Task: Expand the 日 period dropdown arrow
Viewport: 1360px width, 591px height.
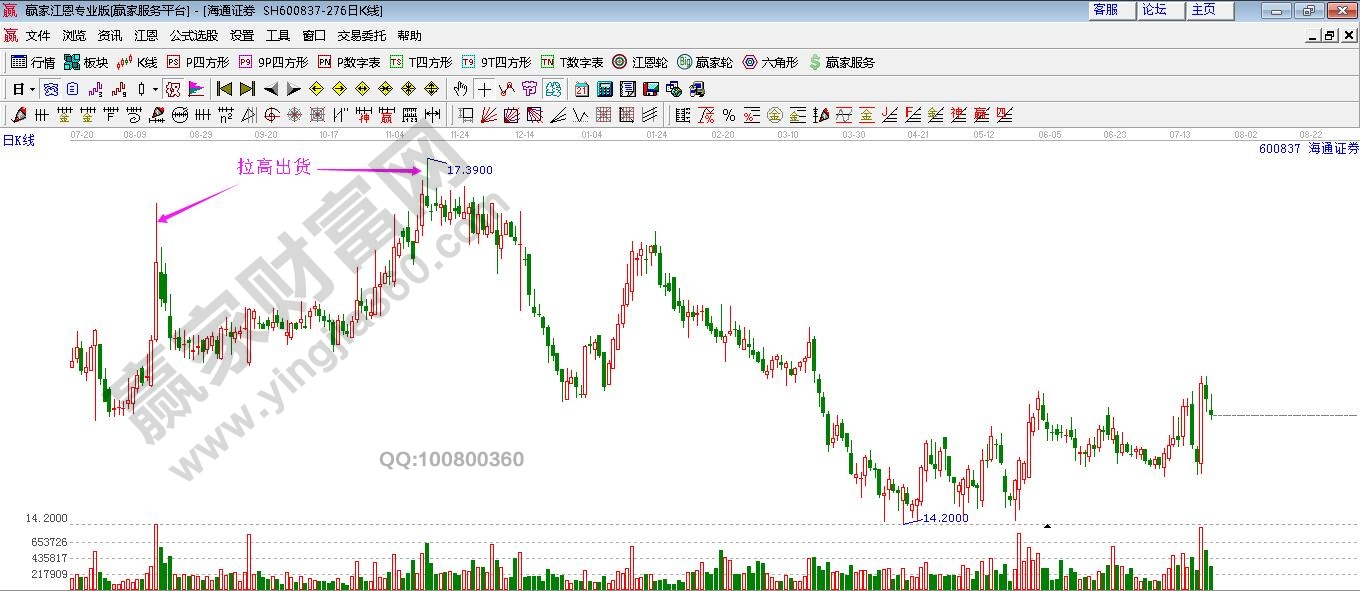Action: (32, 89)
